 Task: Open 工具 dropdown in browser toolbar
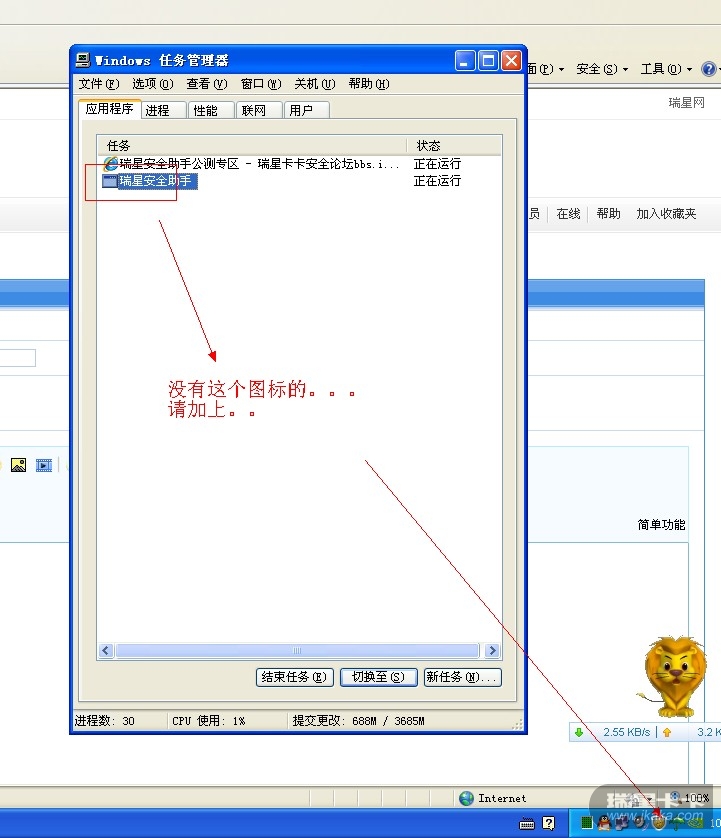(x=666, y=69)
